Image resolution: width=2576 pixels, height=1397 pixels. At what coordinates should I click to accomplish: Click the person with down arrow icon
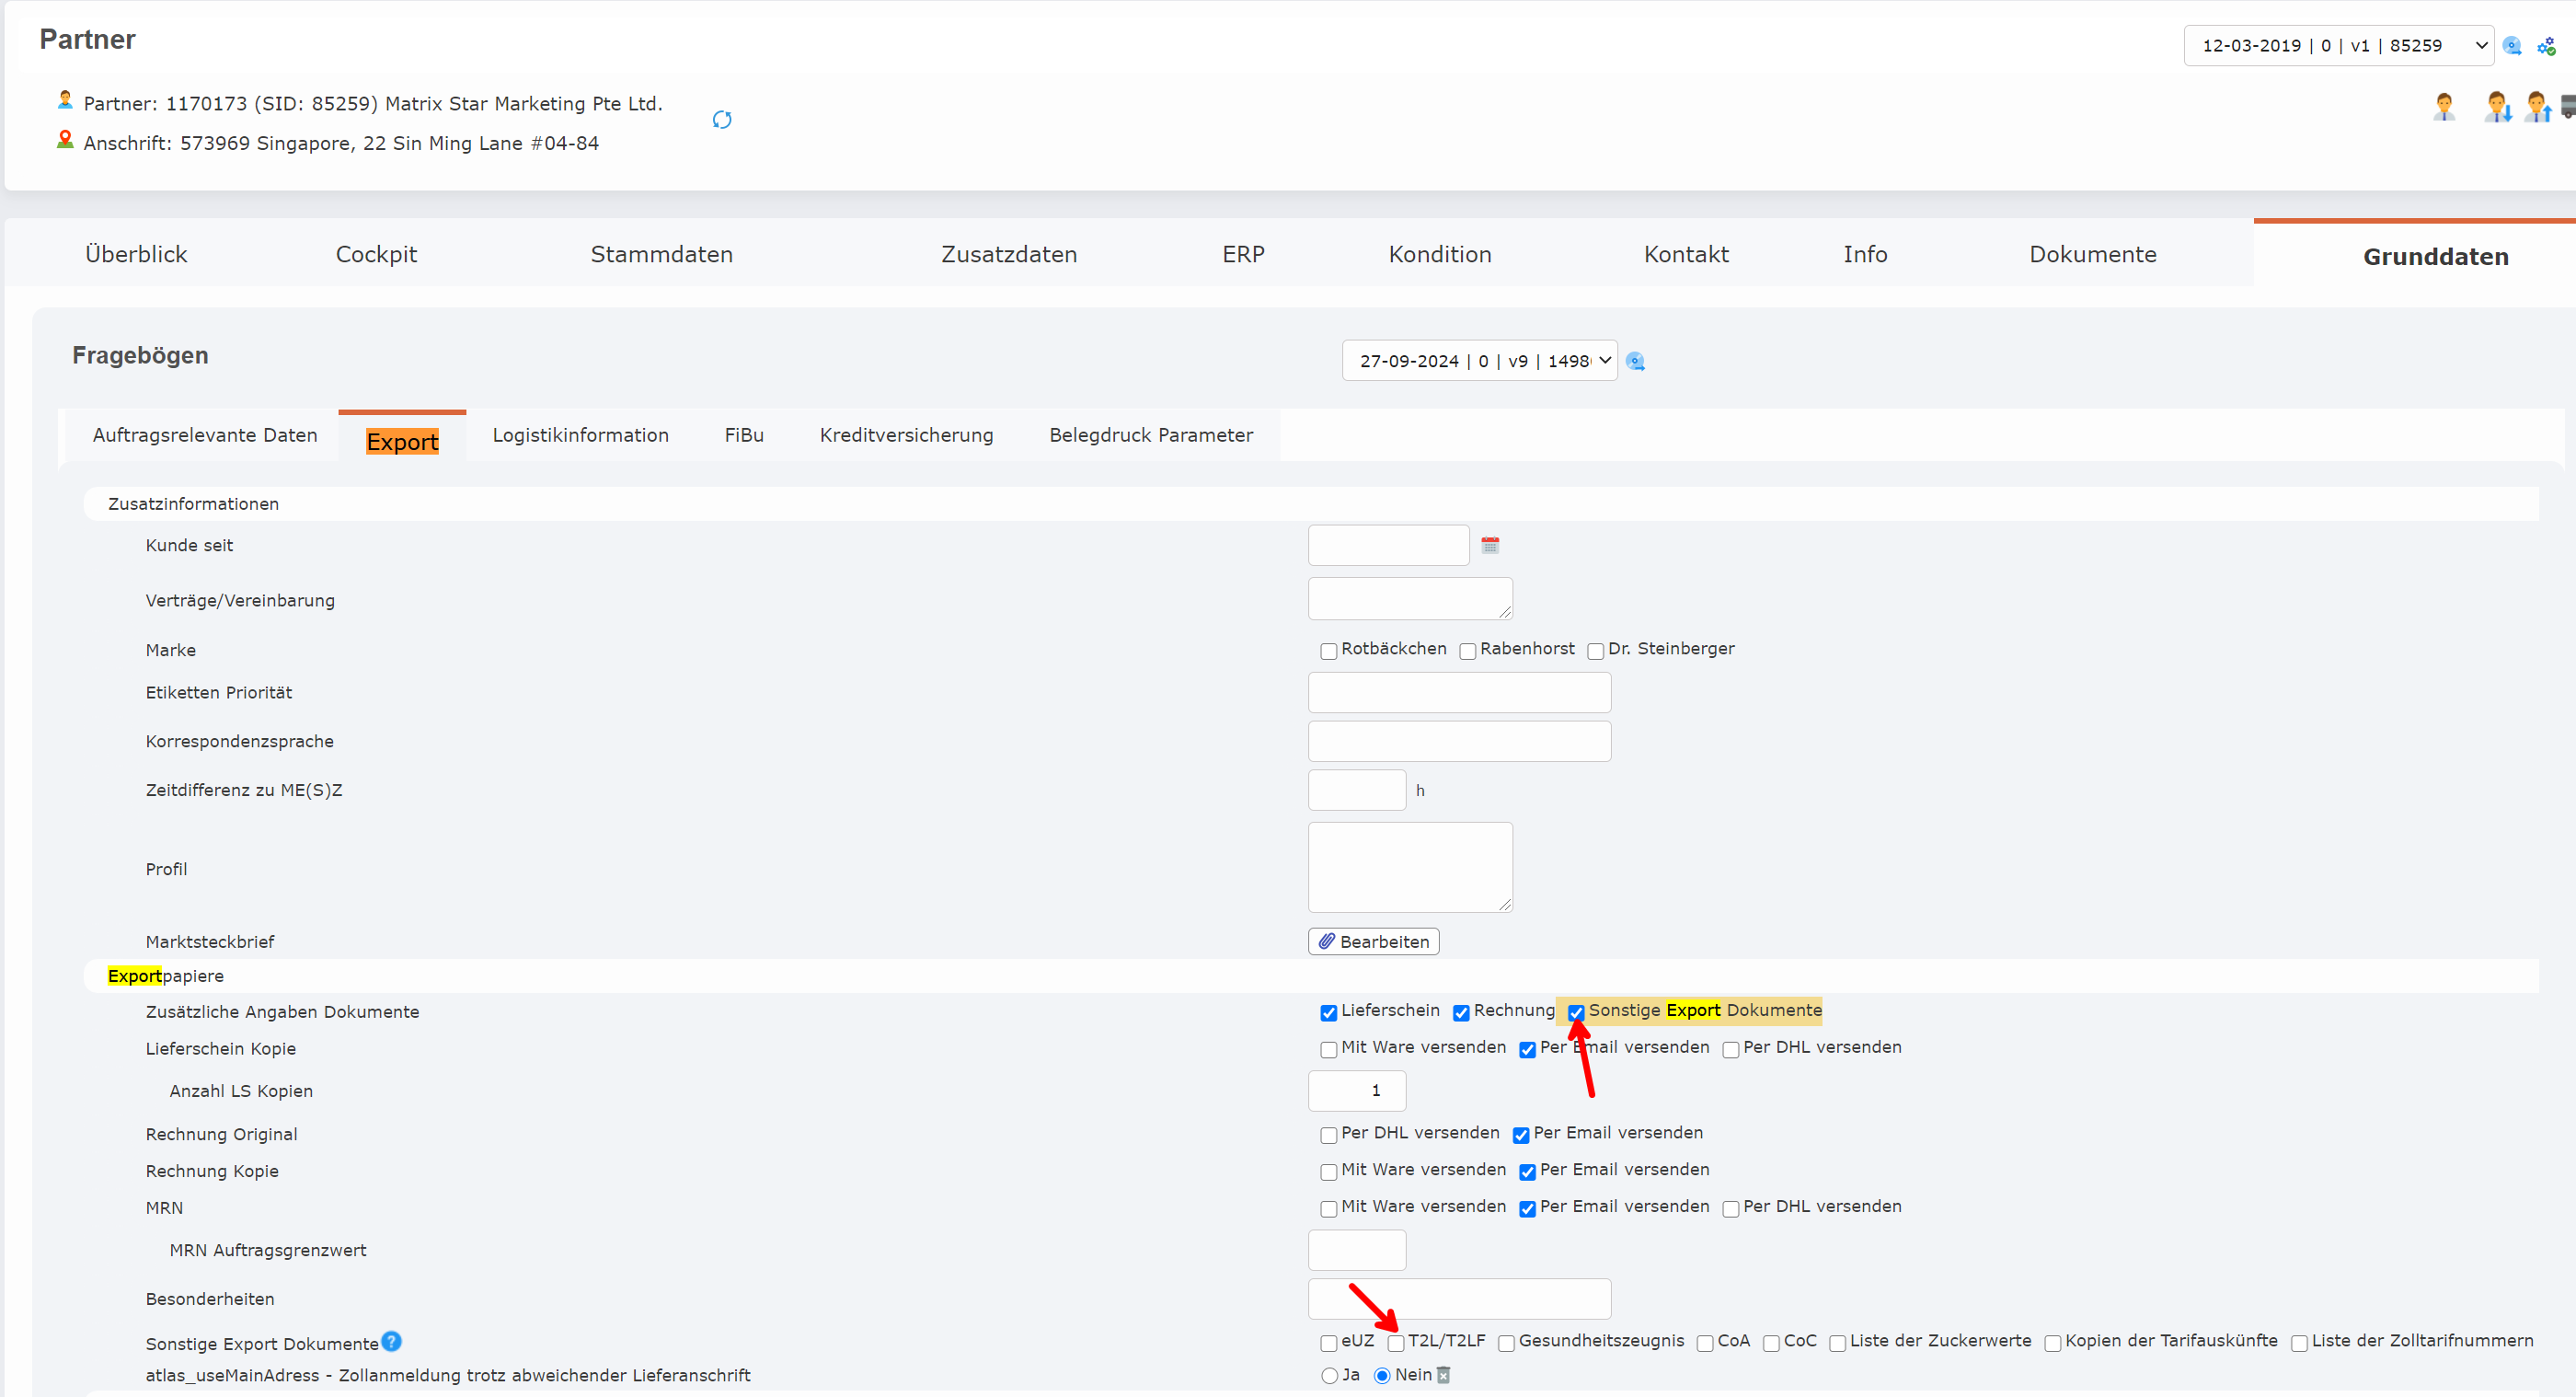click(2497, 106)
